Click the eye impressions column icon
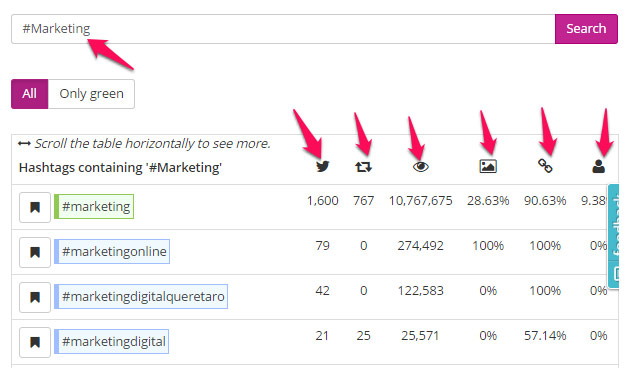This screenshot has height=377, width=632. (x=420, y=167)
